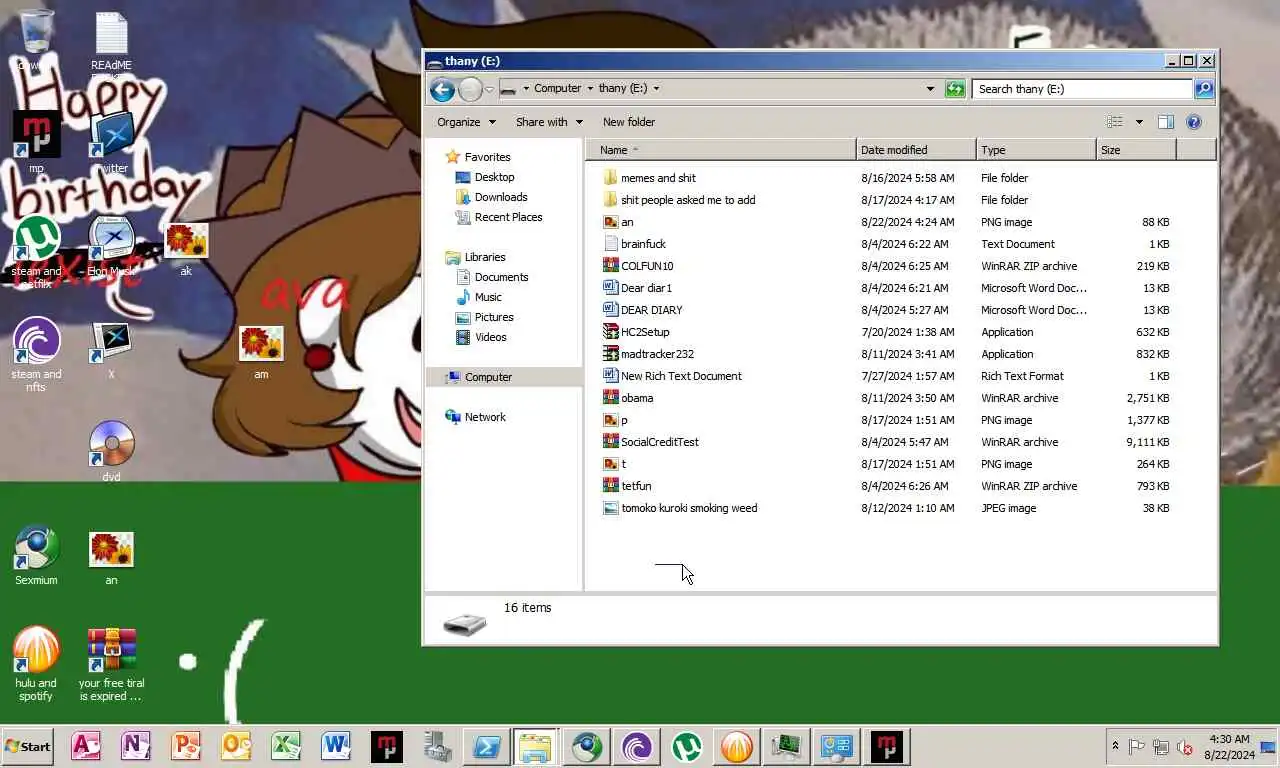Launch Outlook from the taskbar
This screenshot has width=1280, height=768.
pyautogui.click(x=236, y=746)
